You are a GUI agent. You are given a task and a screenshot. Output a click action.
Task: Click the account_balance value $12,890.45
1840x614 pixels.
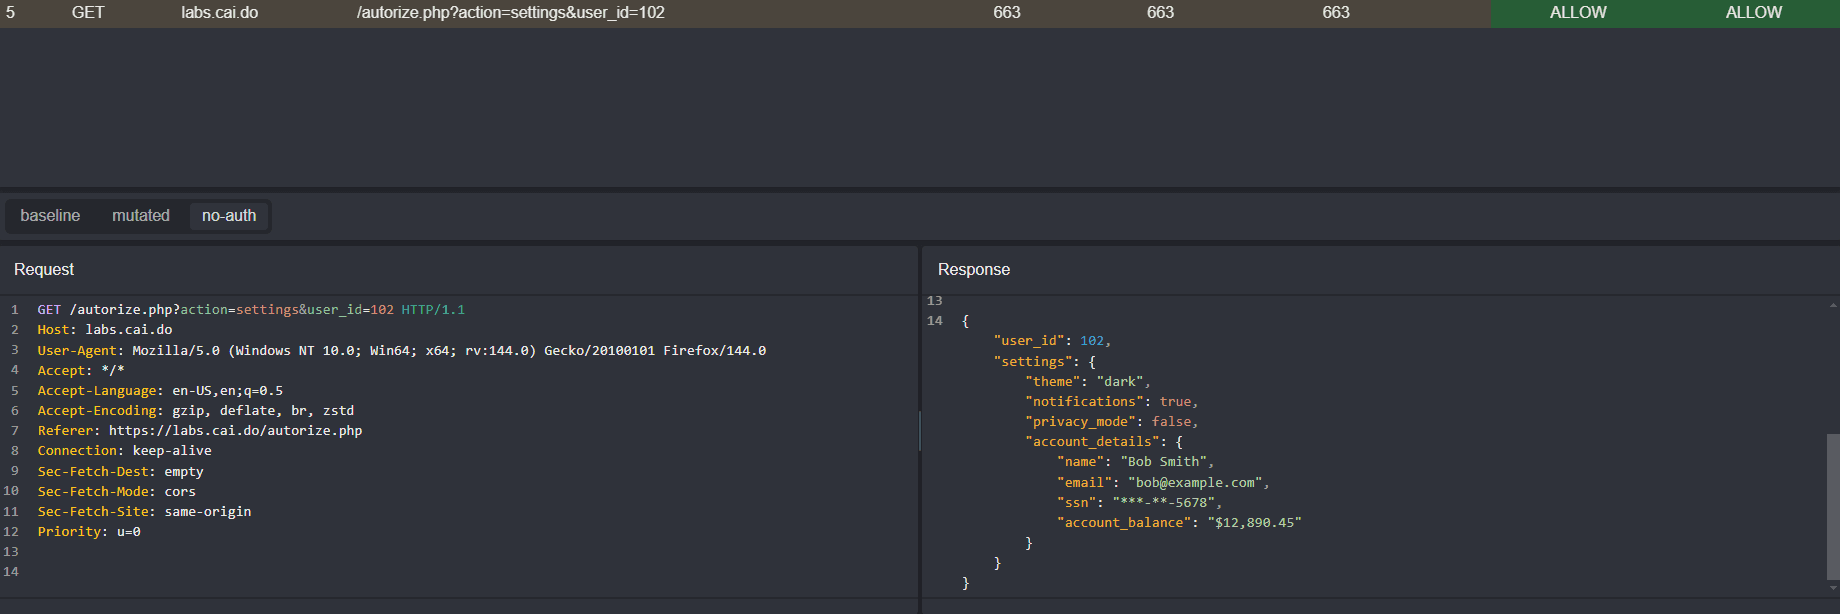pos(1254,523)
